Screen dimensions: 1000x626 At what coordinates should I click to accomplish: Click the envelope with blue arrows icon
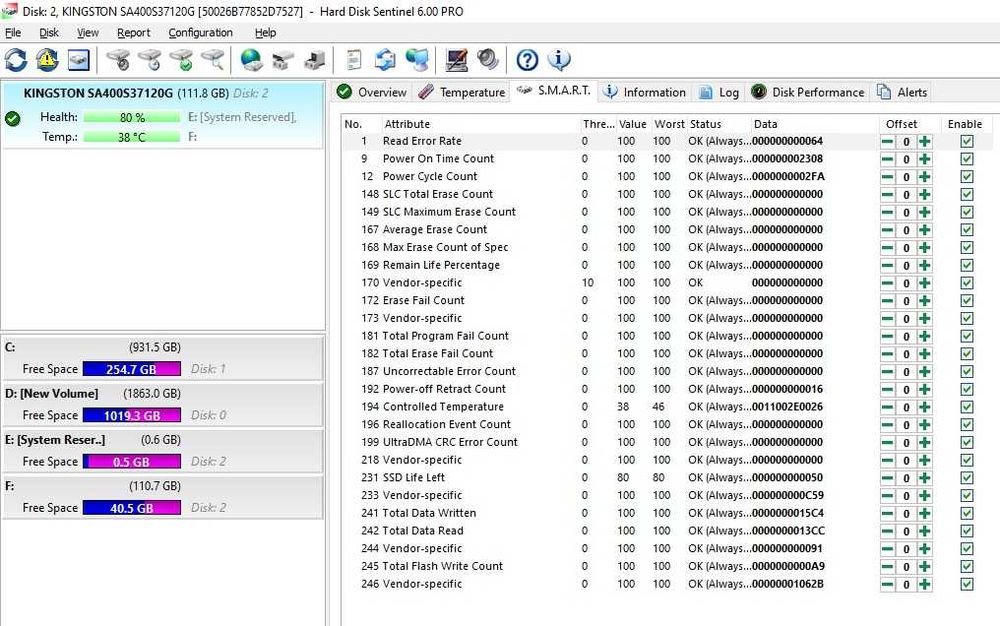pos(385,61)
